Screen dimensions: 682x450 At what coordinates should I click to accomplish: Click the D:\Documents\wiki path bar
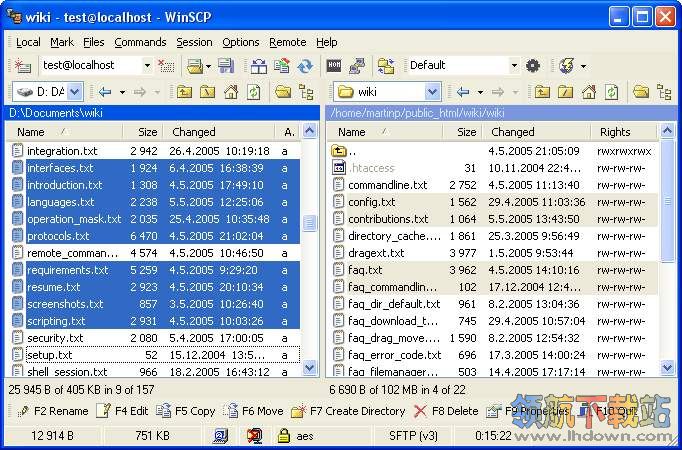(x=163, y=113)
